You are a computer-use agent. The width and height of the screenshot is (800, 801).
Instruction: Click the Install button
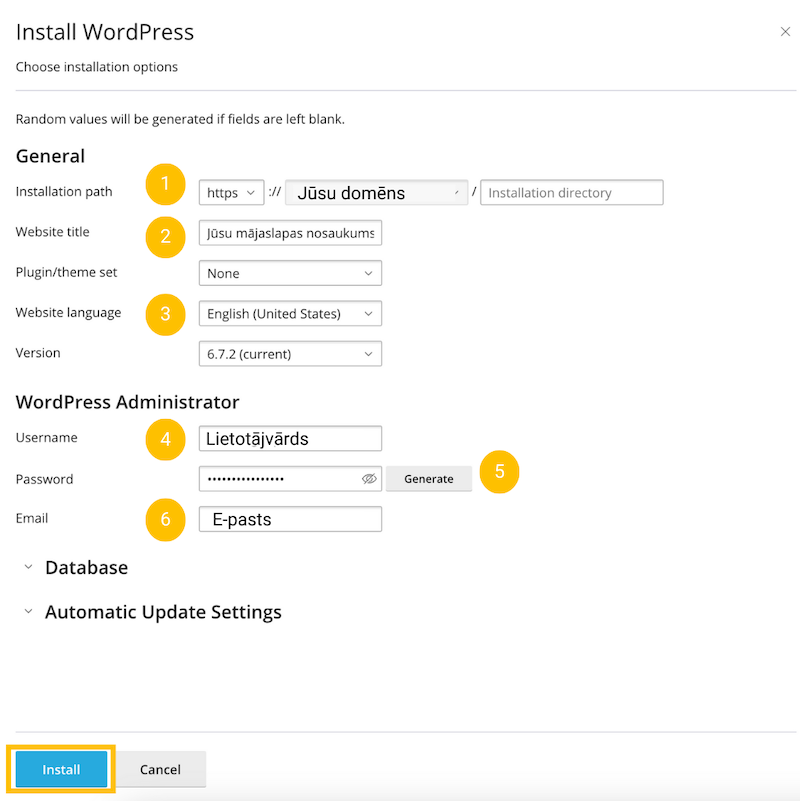[61, 770]
